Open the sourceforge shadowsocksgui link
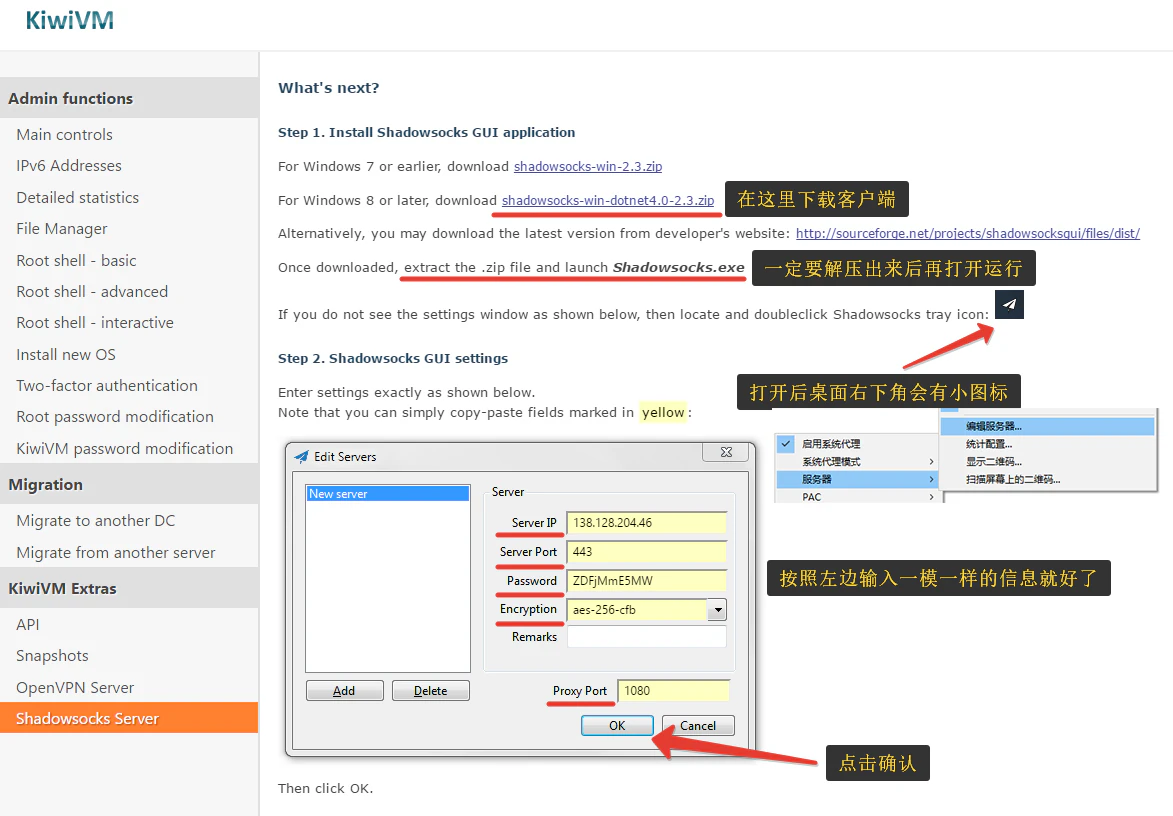Viewport: 1173px width, 816px height. click(x=967, y=233)
